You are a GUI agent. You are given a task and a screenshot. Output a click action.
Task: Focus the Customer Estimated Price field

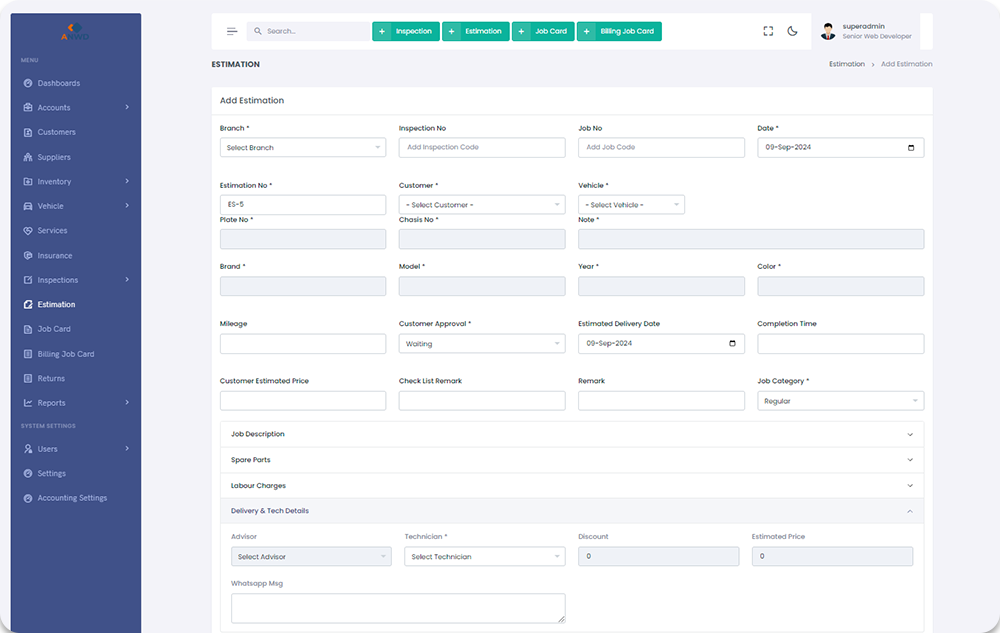tap(303, 401)
